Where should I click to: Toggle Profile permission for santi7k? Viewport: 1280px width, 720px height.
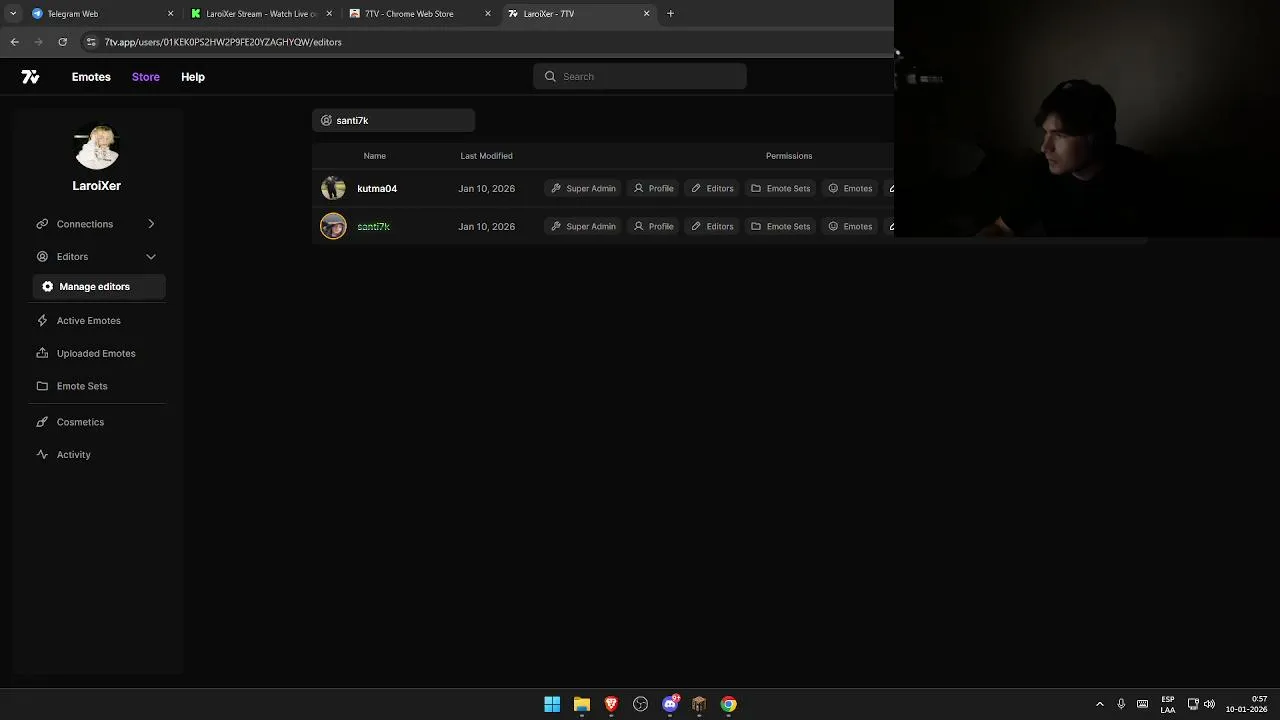click(653, 226)
